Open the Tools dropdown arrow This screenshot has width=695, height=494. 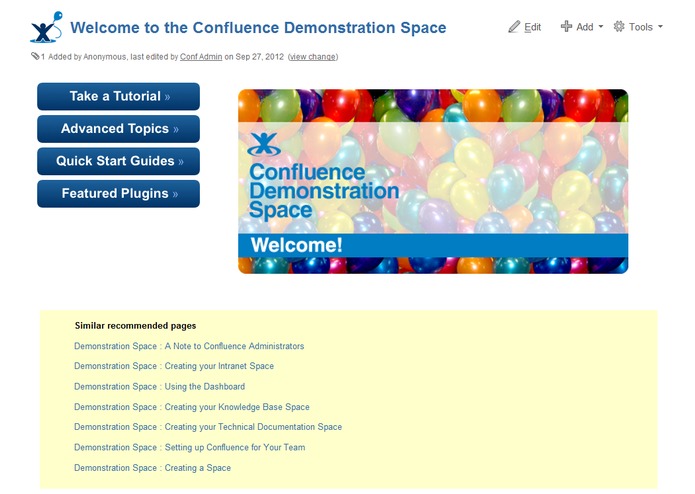[x=660, y=27]
